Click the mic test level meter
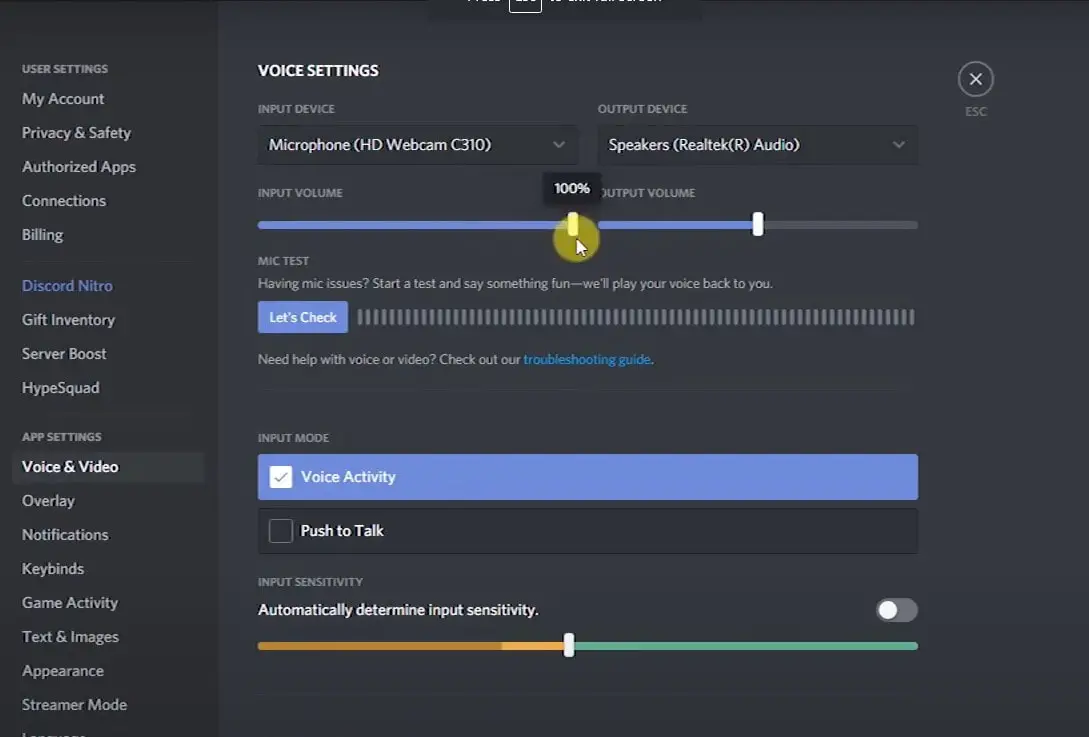This screenshot has width=1089, height=737. tap(635, 318)
